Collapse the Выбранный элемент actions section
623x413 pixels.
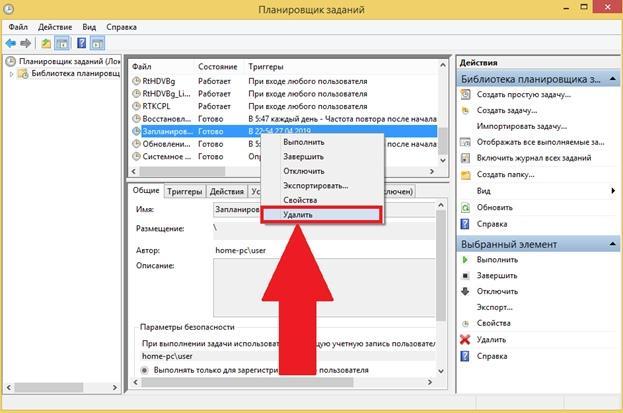click(613, 244)
